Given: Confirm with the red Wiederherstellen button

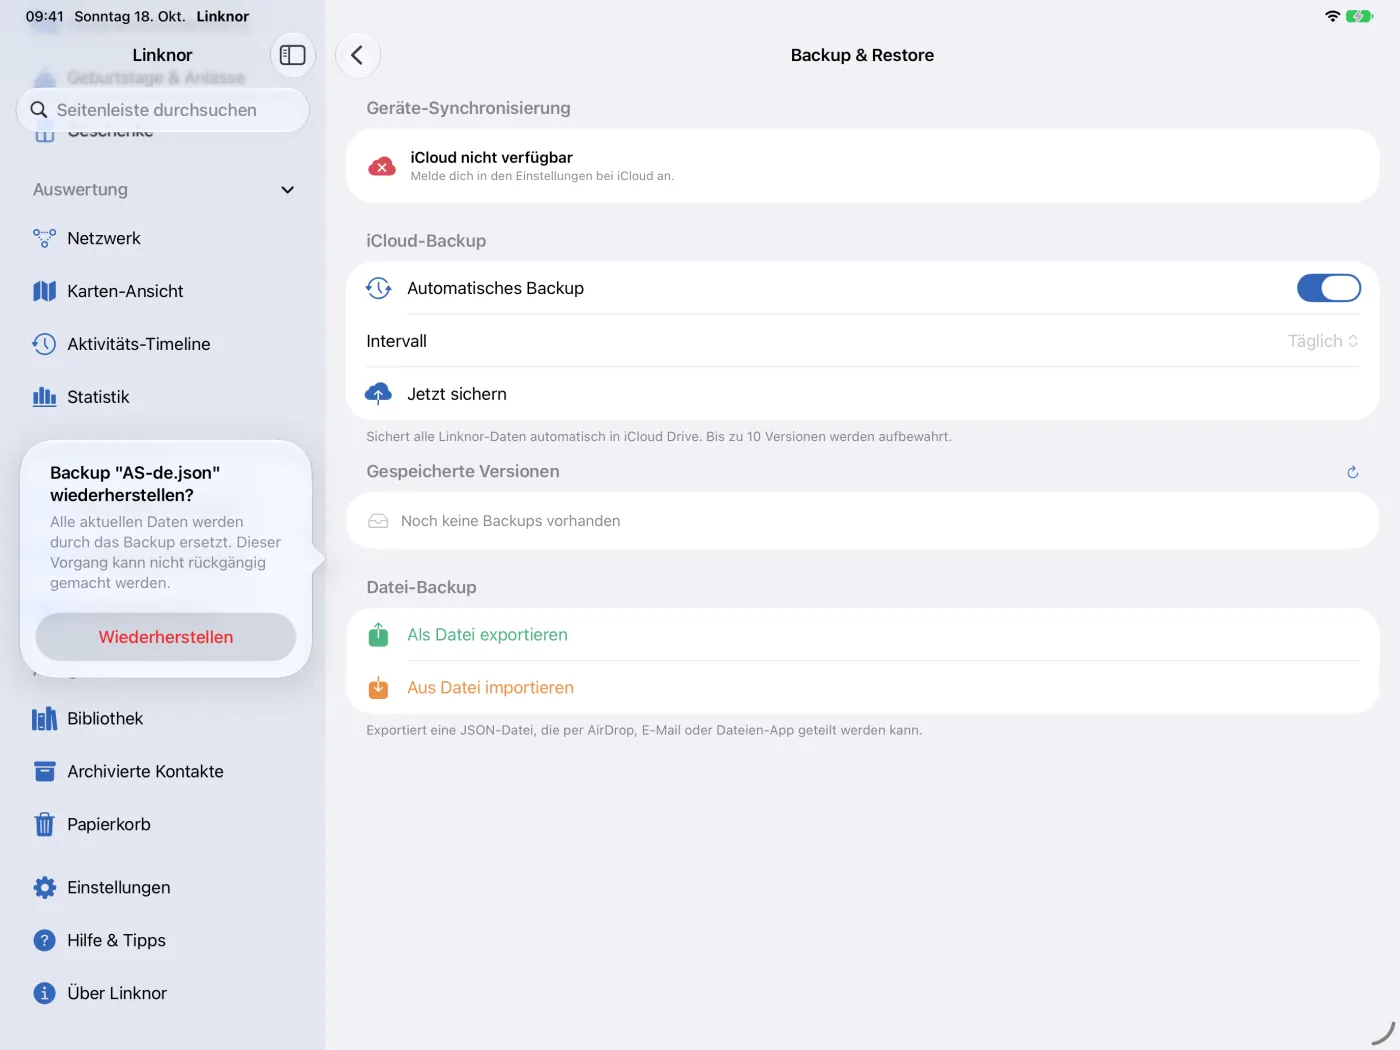Looking at the screenshot, I should [166, 637].
